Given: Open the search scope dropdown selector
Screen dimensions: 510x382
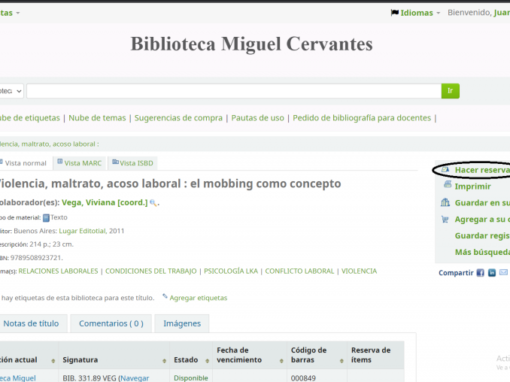Looking at the screenshot, I should [11, 91].
